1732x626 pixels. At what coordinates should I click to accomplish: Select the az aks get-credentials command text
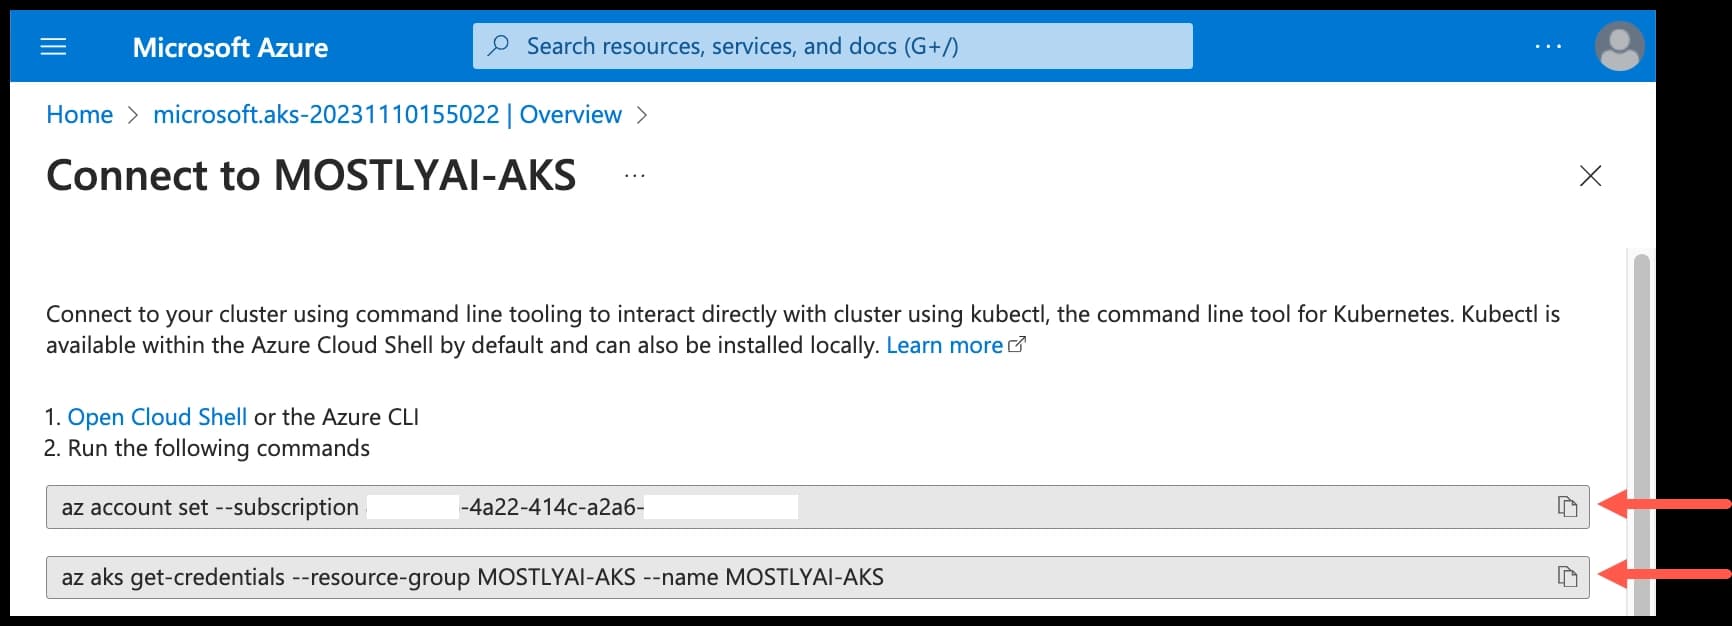pyautogui.click(x=472, y=577)
